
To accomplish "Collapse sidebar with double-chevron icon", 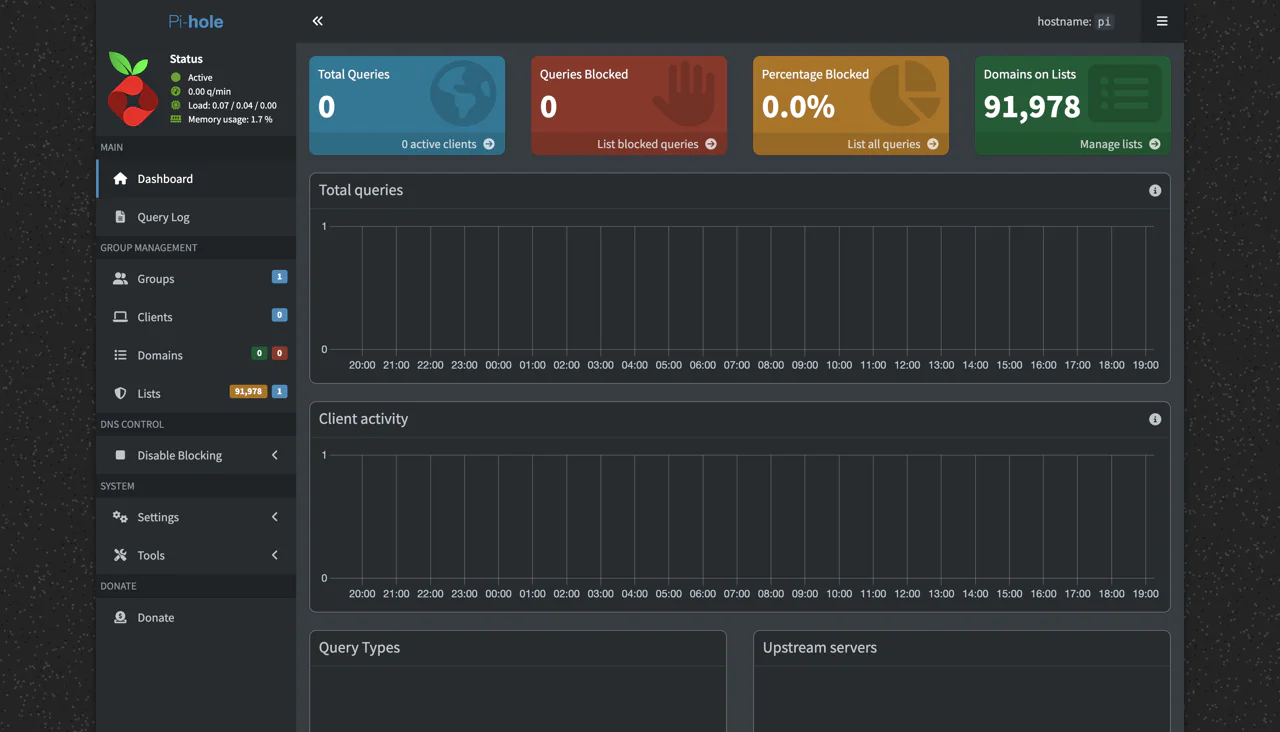I will click(x=317, y=21).
